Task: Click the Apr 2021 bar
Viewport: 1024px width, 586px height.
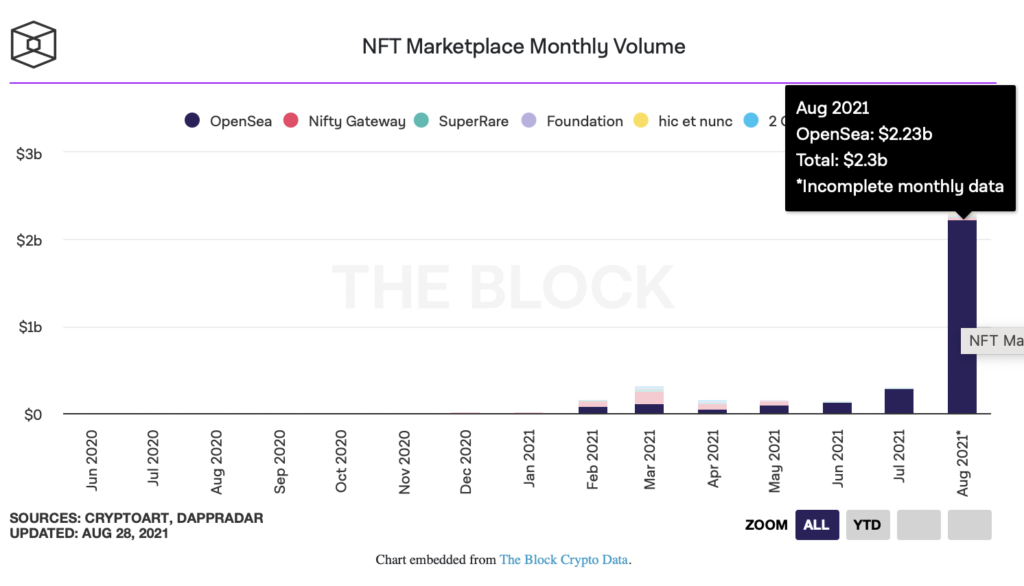Action: pos(712,407)
